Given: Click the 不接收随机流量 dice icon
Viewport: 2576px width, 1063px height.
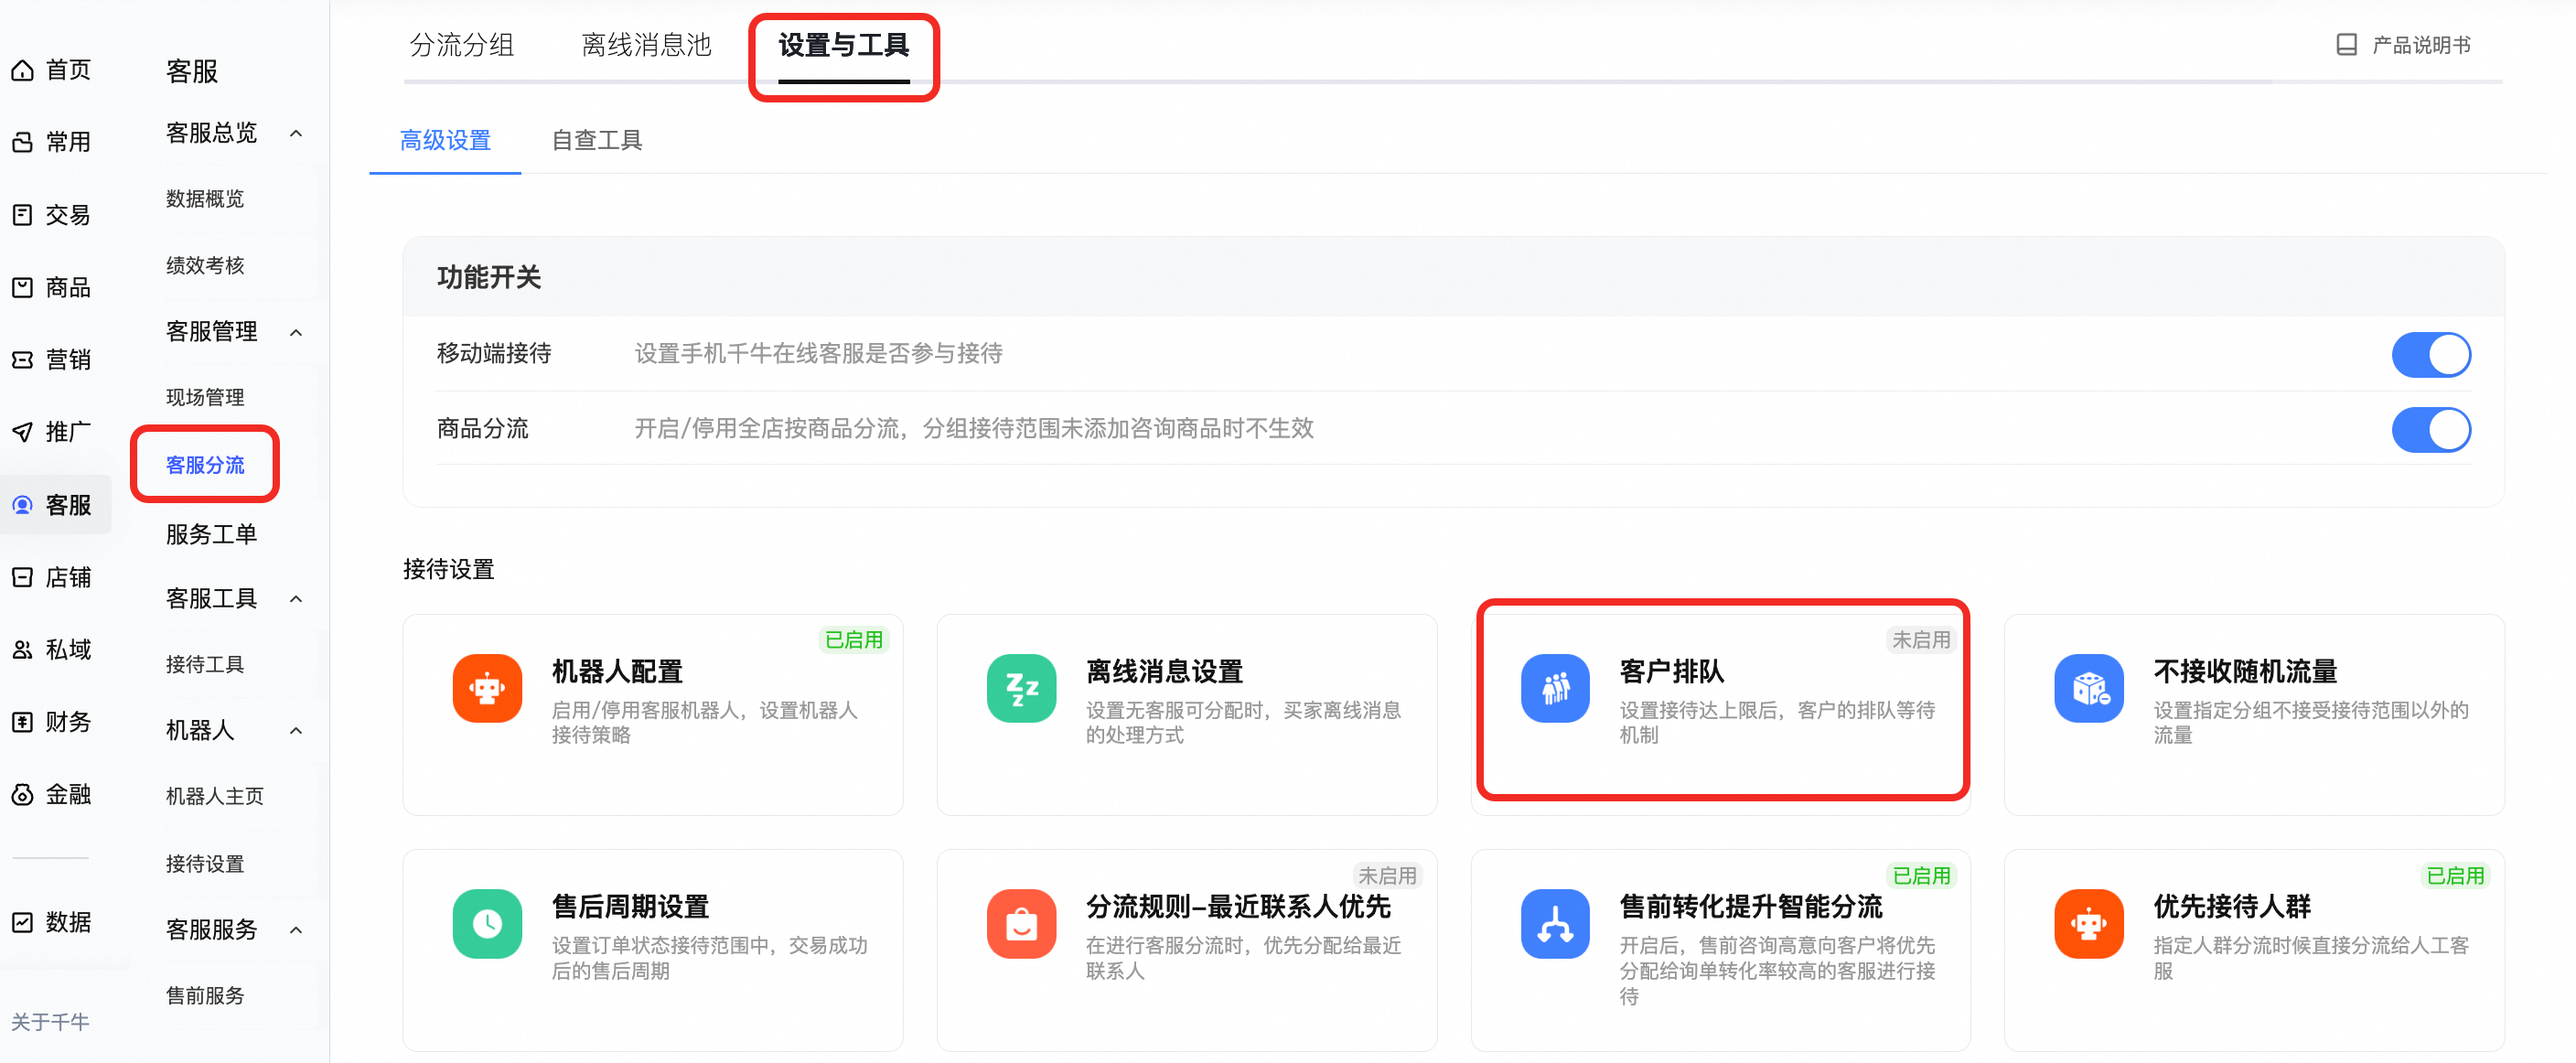Looking at the screenshot, I should pos(2089,688).
